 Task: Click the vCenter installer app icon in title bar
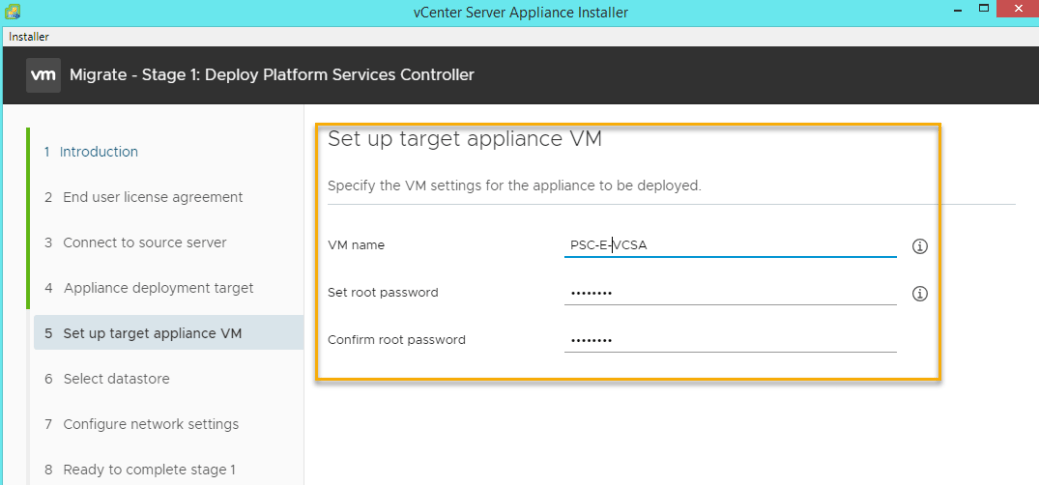coord(12,13)
